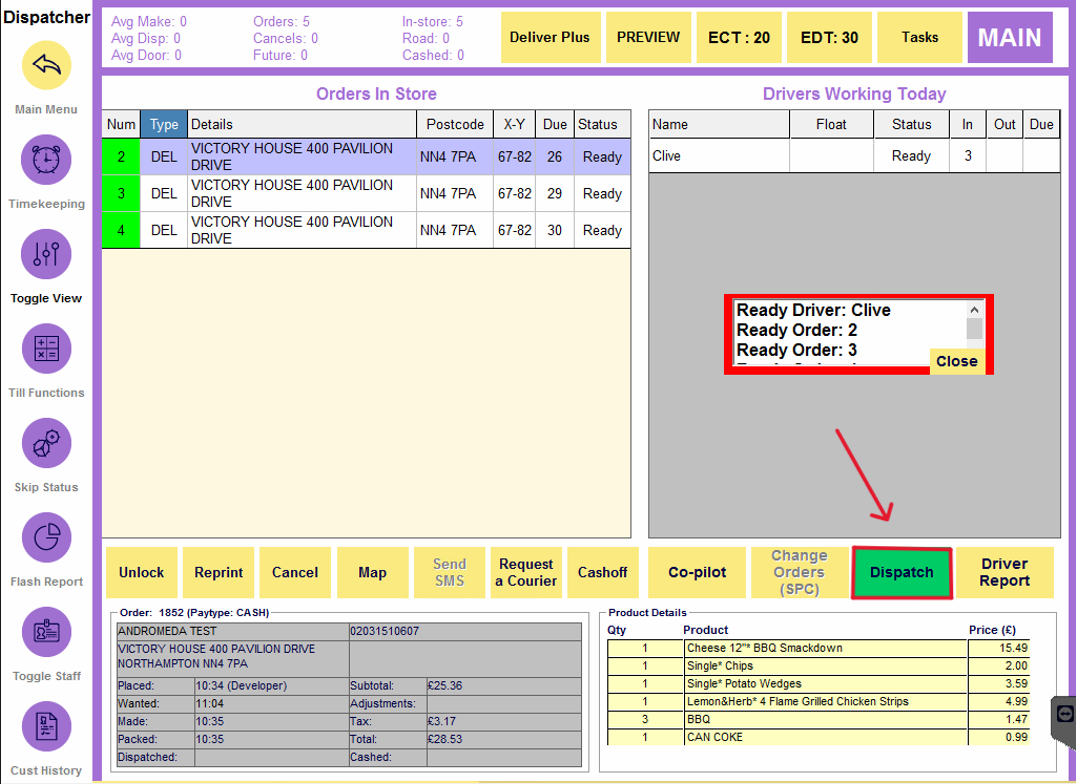Click Cheese 12" BBQ Smackdown product row
Screen dimensions: 1076x784
[x=818, y=648]
